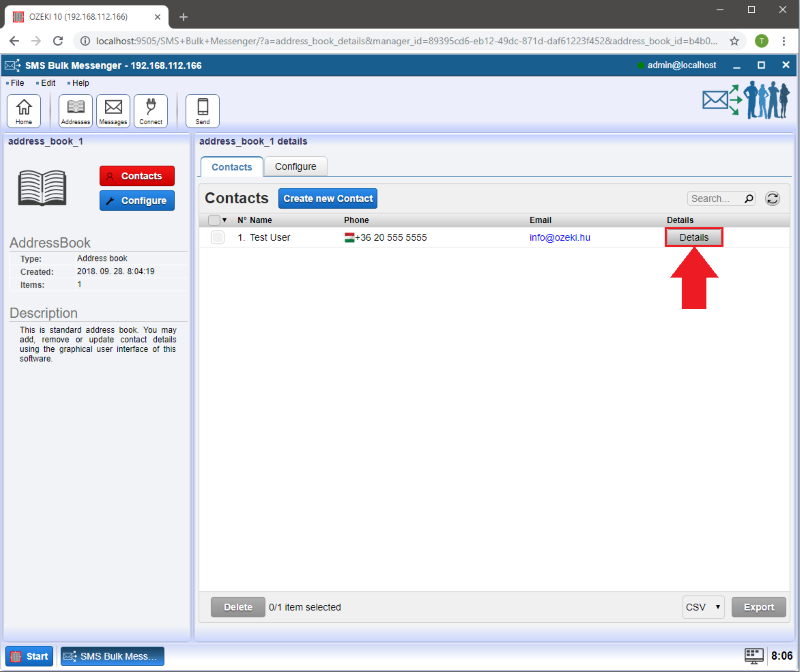Open the File menu
The height and width of the screenshot is (672, 800).
17,83
